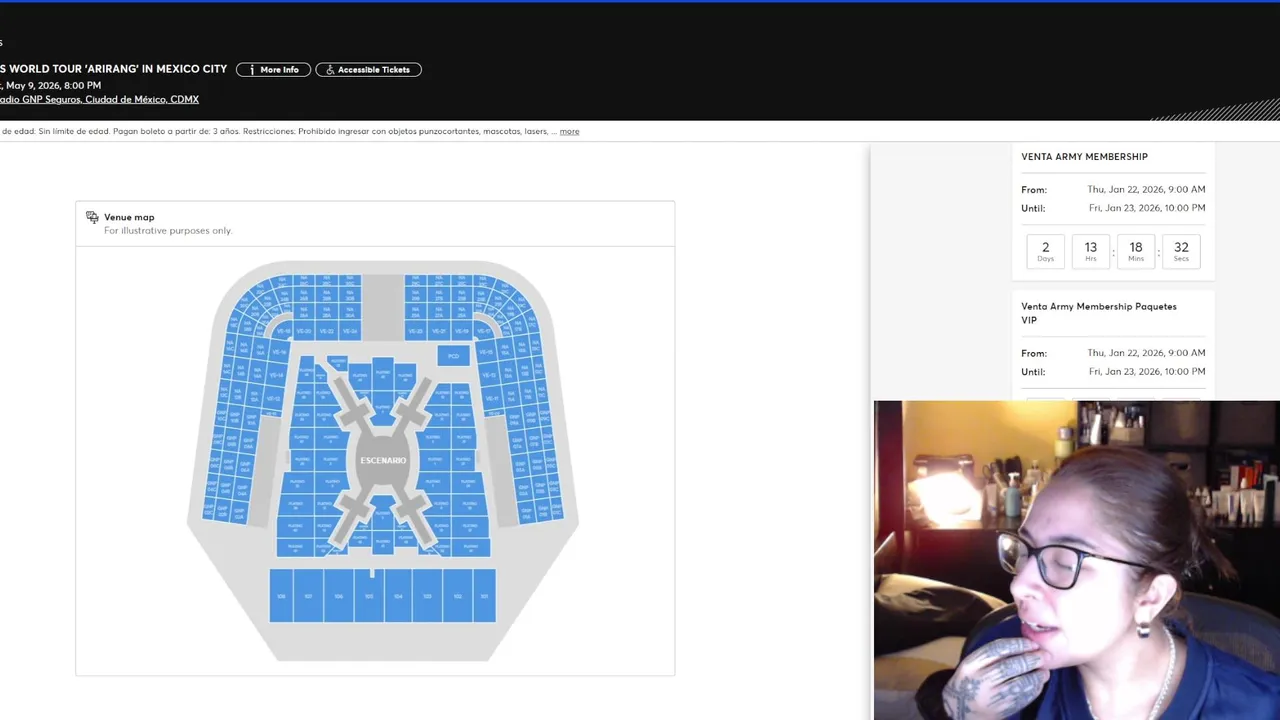Click the webcam video overlay
Viewport: 1280px width, 720px height.
tap(1077, 560)
